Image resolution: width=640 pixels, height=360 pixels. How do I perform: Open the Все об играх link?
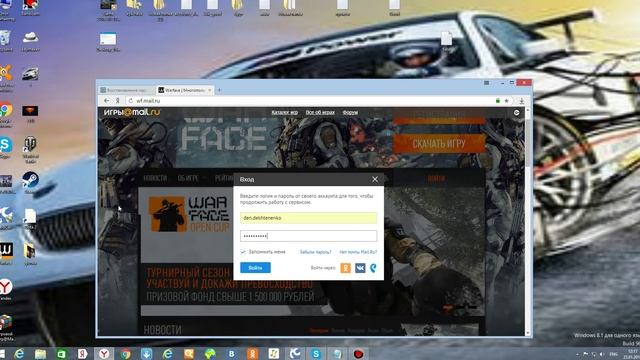coord(320,112)
